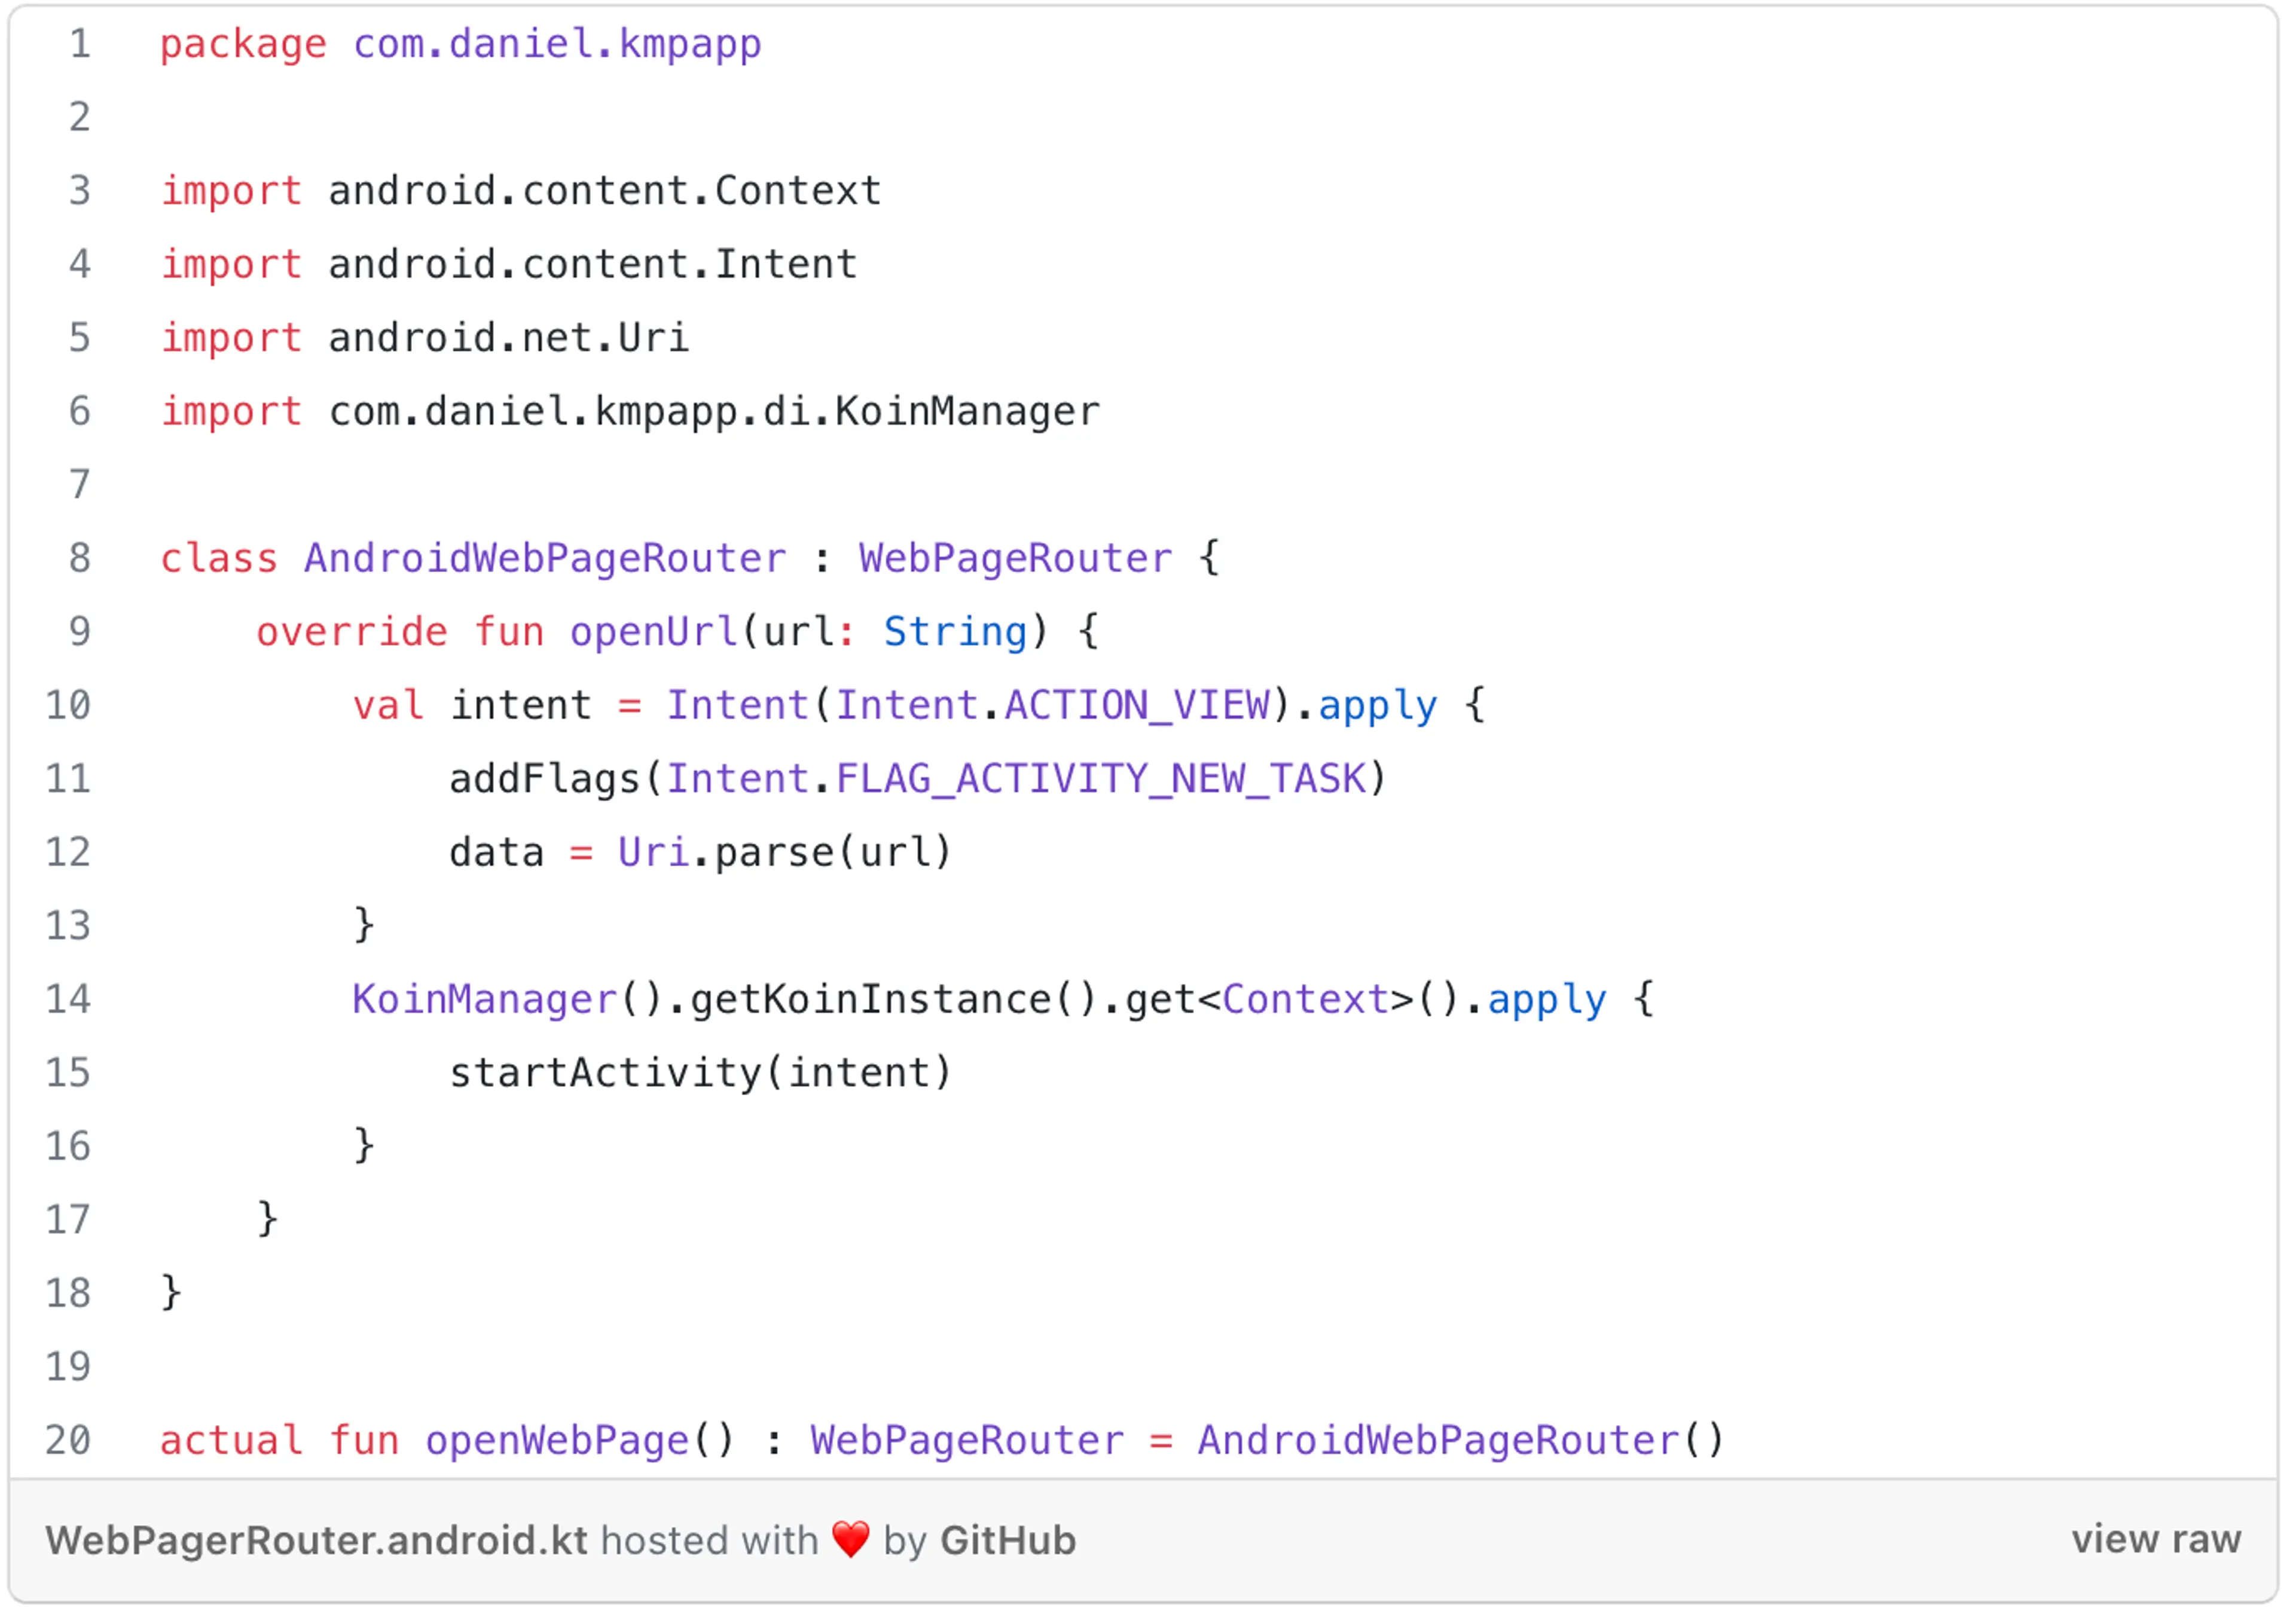The width and height of the screenshot is (2296, 1614).
Task: Click the GitHub link in footer
Action: tap(1008, 1541)
